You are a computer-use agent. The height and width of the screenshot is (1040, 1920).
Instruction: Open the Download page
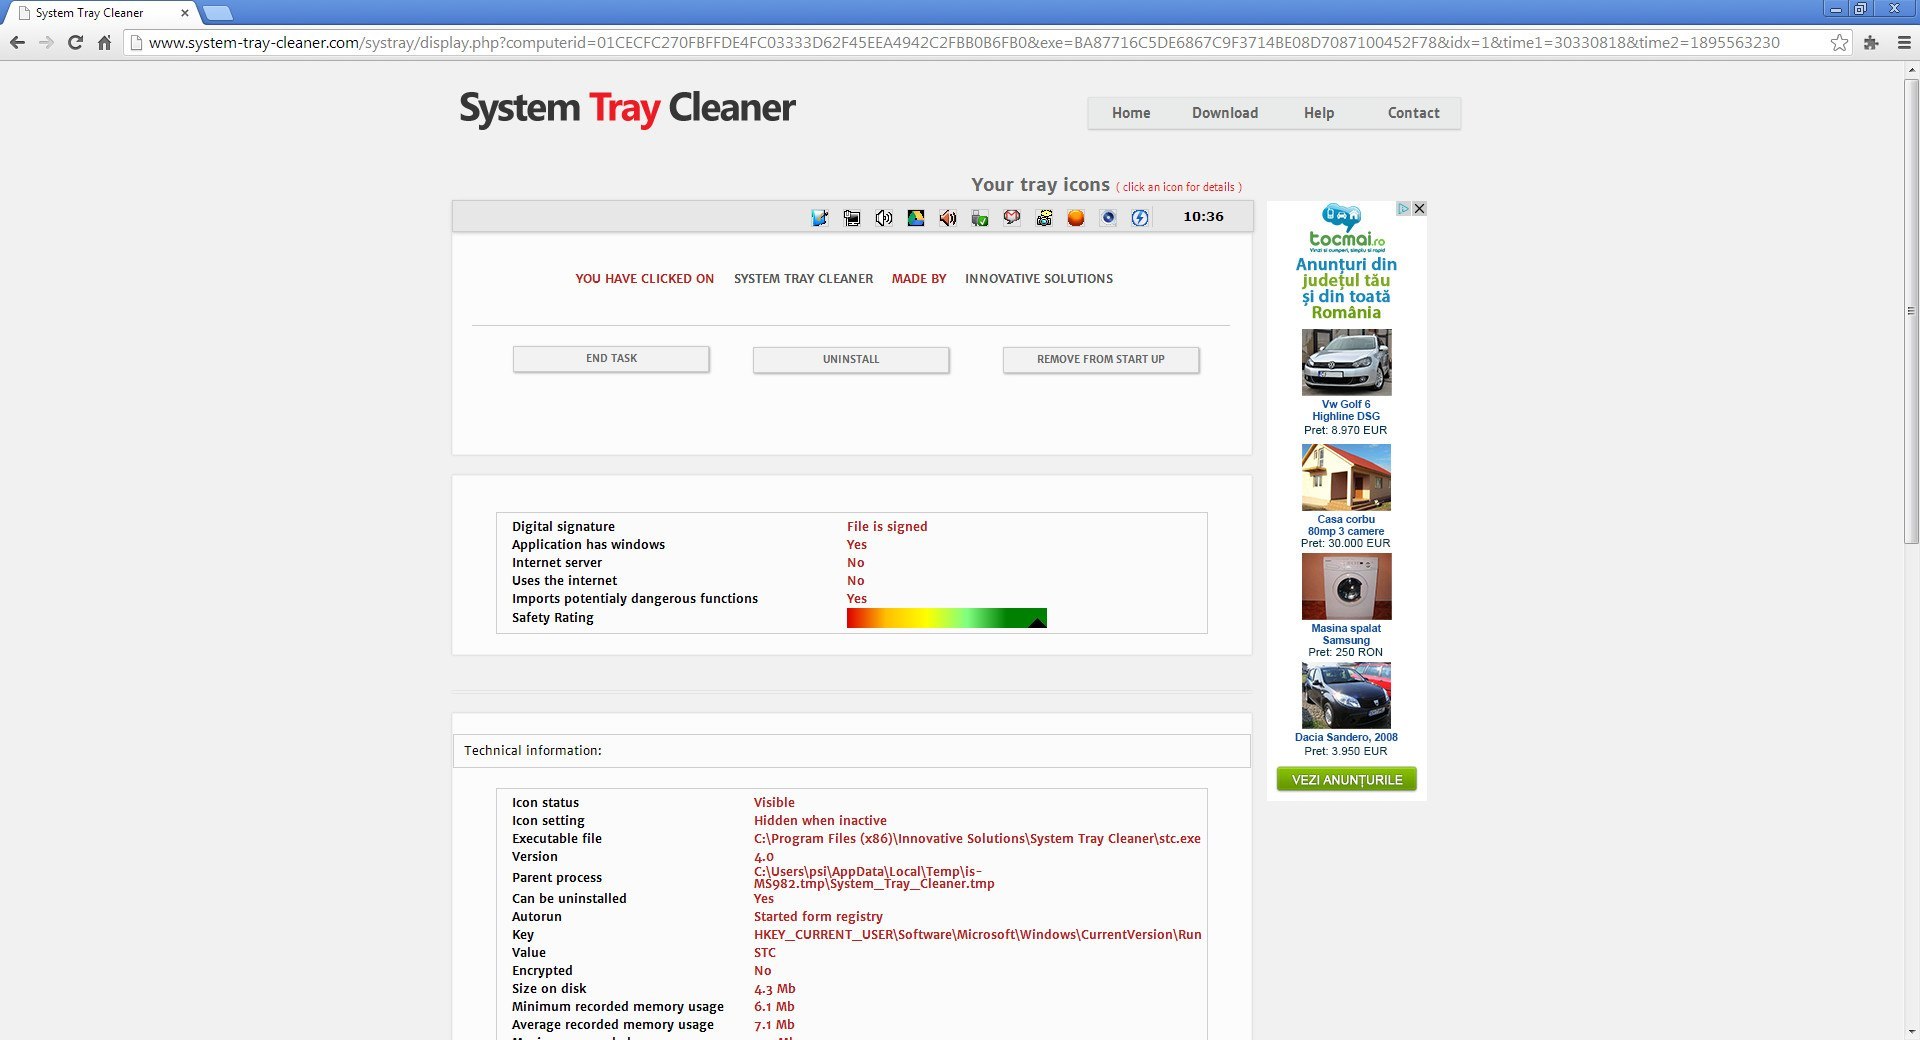[1224, 113]
